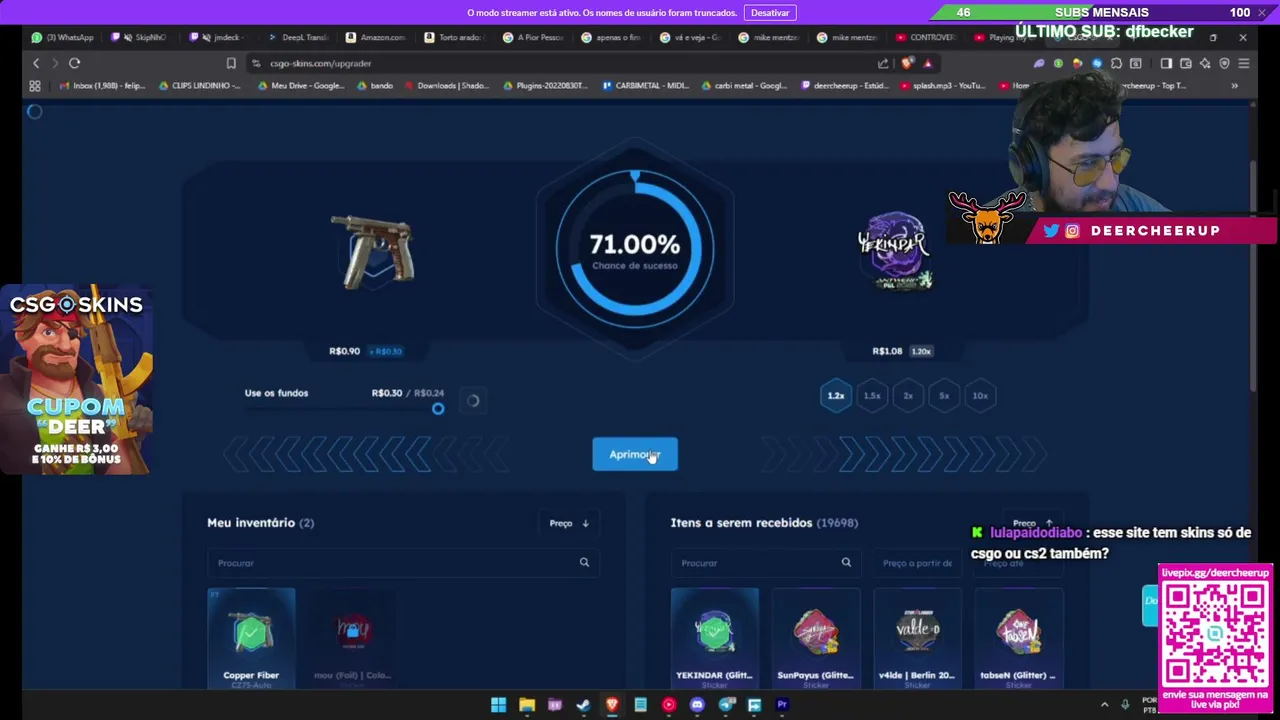The width and height of the screenshot is (1280, 720).
Task: Switch to Brave browser in the taskbar
Action: [x=612, y=705]
